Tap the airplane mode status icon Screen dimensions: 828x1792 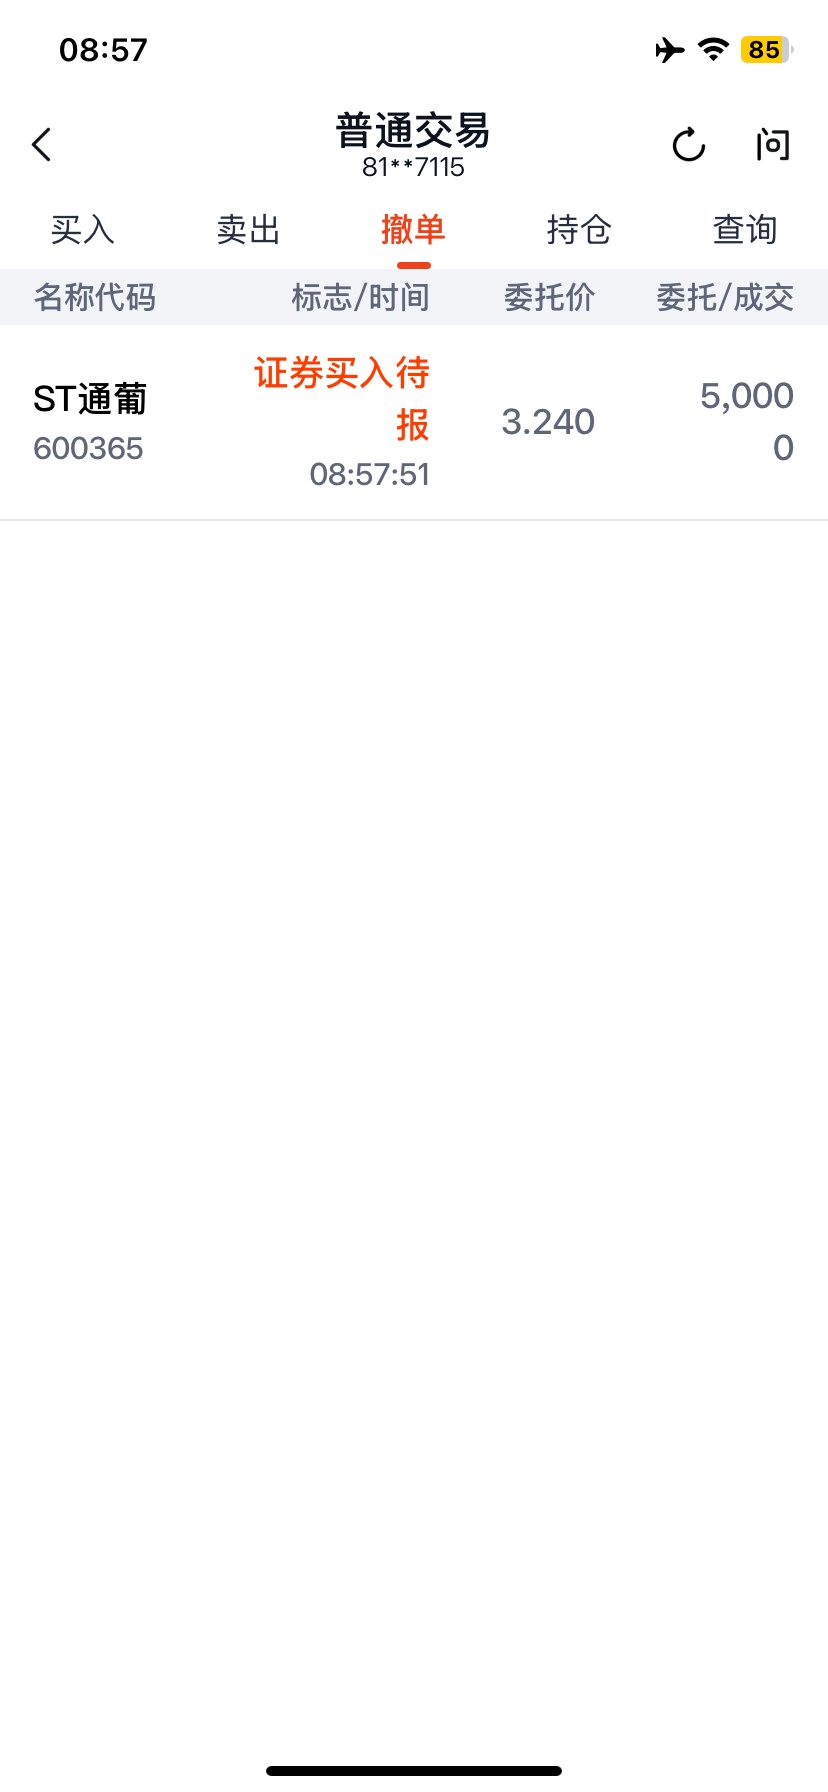click(670, 49)
